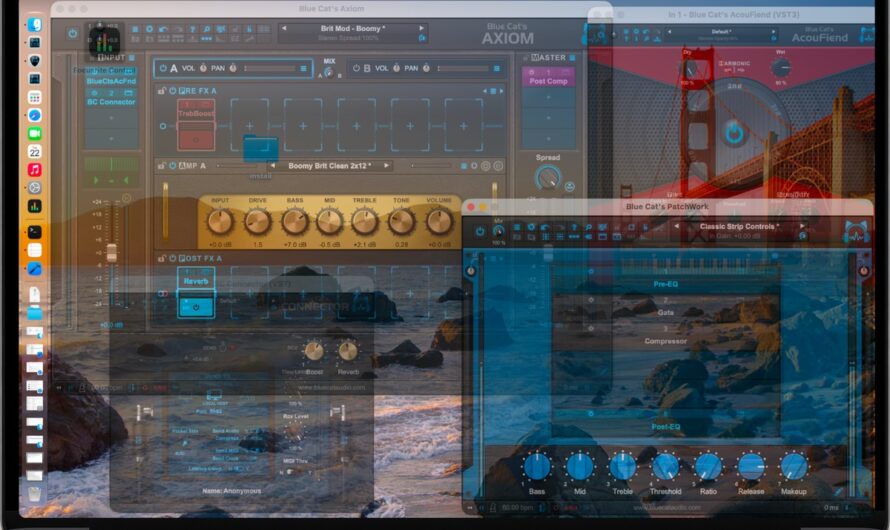Click the Axiom main menu toolbar icon
This screenshot has height=530, width=890.
pos(135,29)
